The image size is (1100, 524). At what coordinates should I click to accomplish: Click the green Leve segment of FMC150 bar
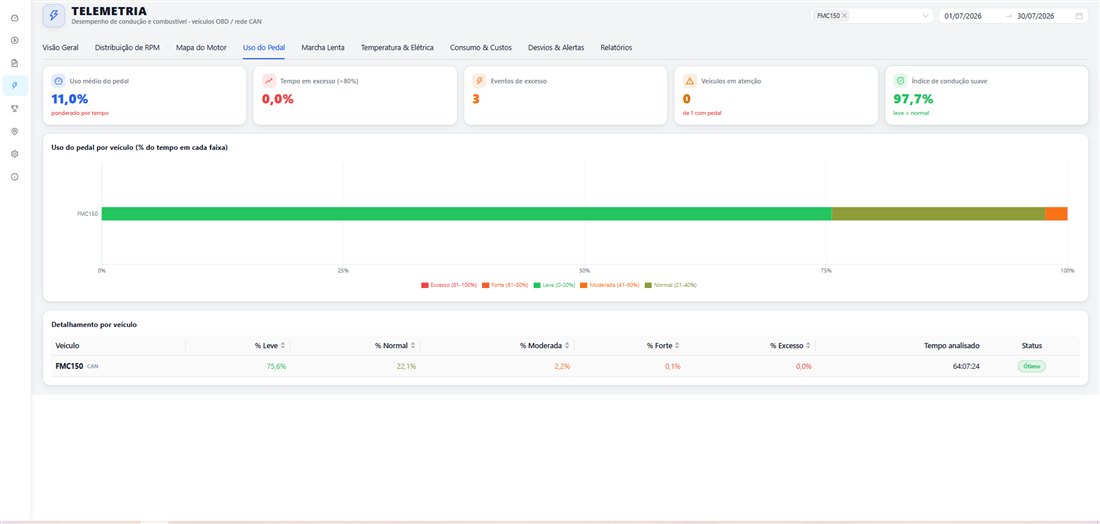(467, 214)
